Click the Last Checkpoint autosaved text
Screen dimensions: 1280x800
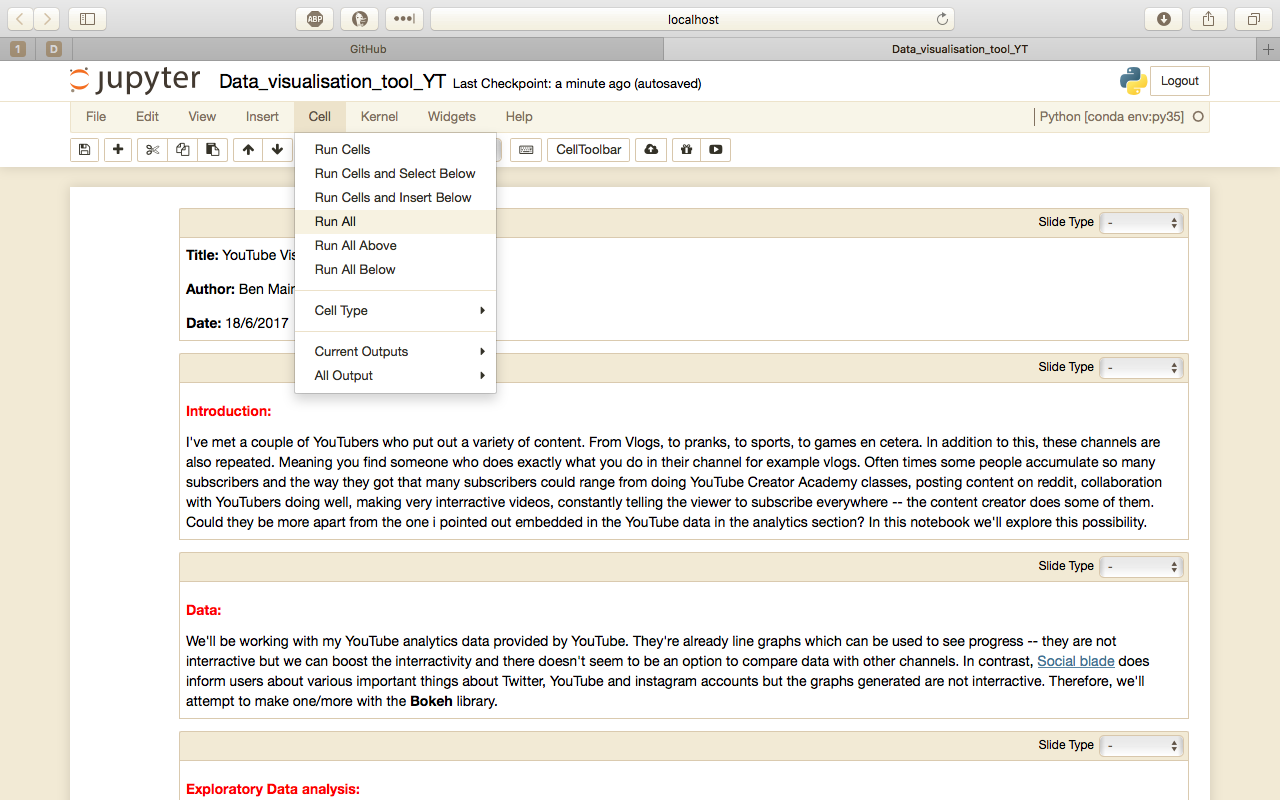[577, 84]
